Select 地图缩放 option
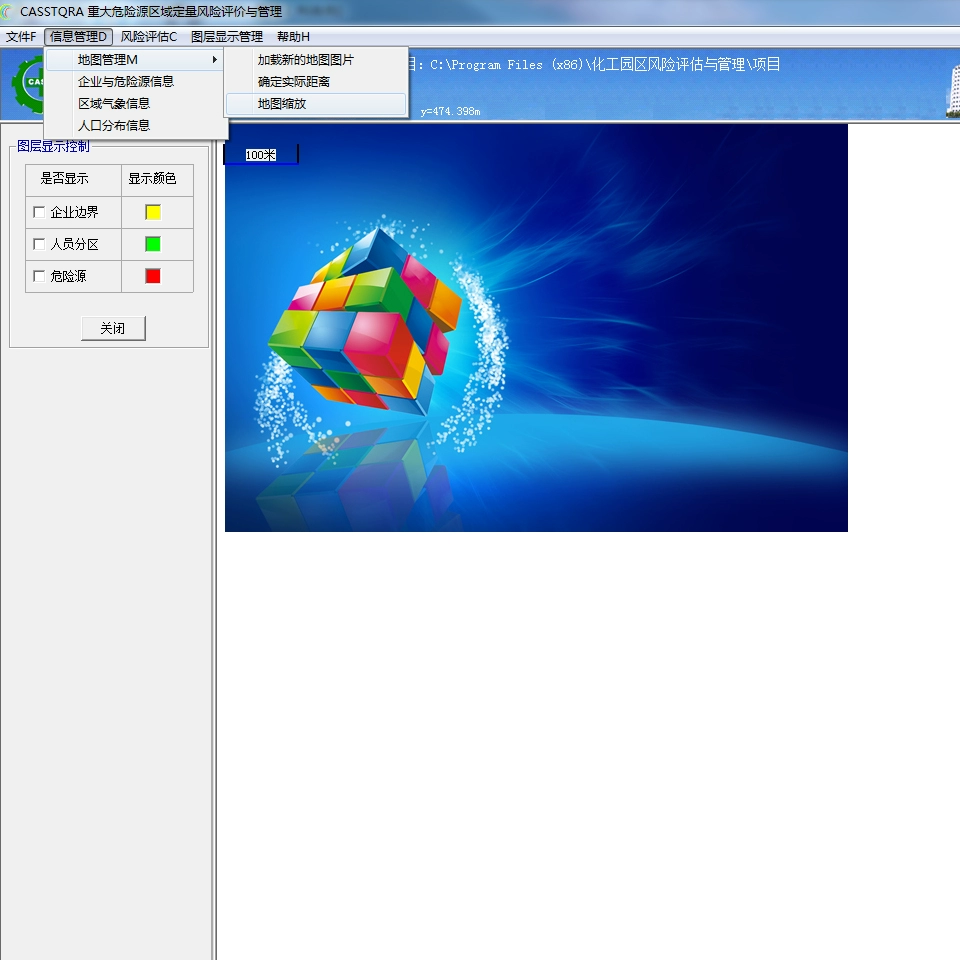 (x=316, y=104)
